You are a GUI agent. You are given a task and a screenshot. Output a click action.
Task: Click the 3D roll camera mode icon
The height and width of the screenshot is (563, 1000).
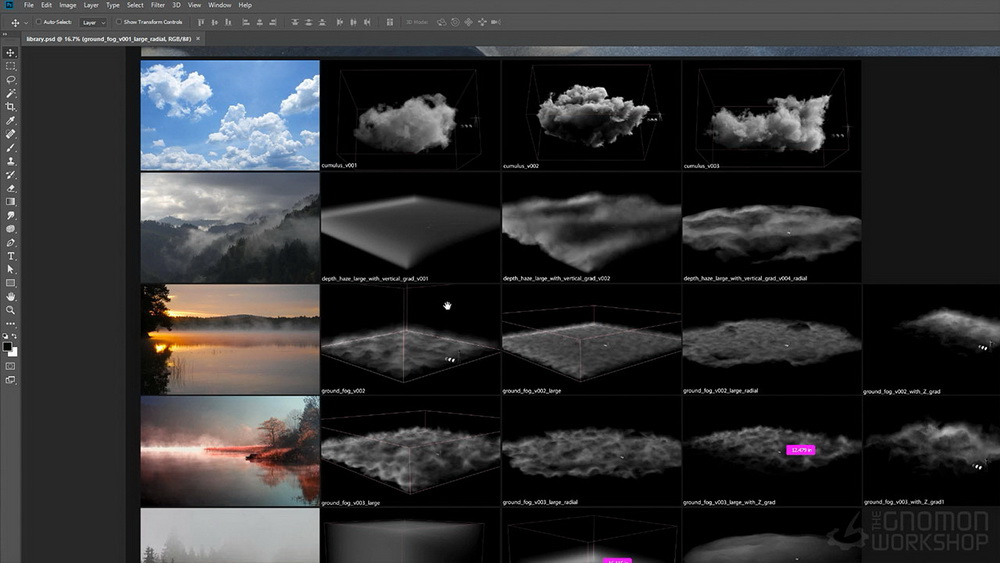coord(455,22)
